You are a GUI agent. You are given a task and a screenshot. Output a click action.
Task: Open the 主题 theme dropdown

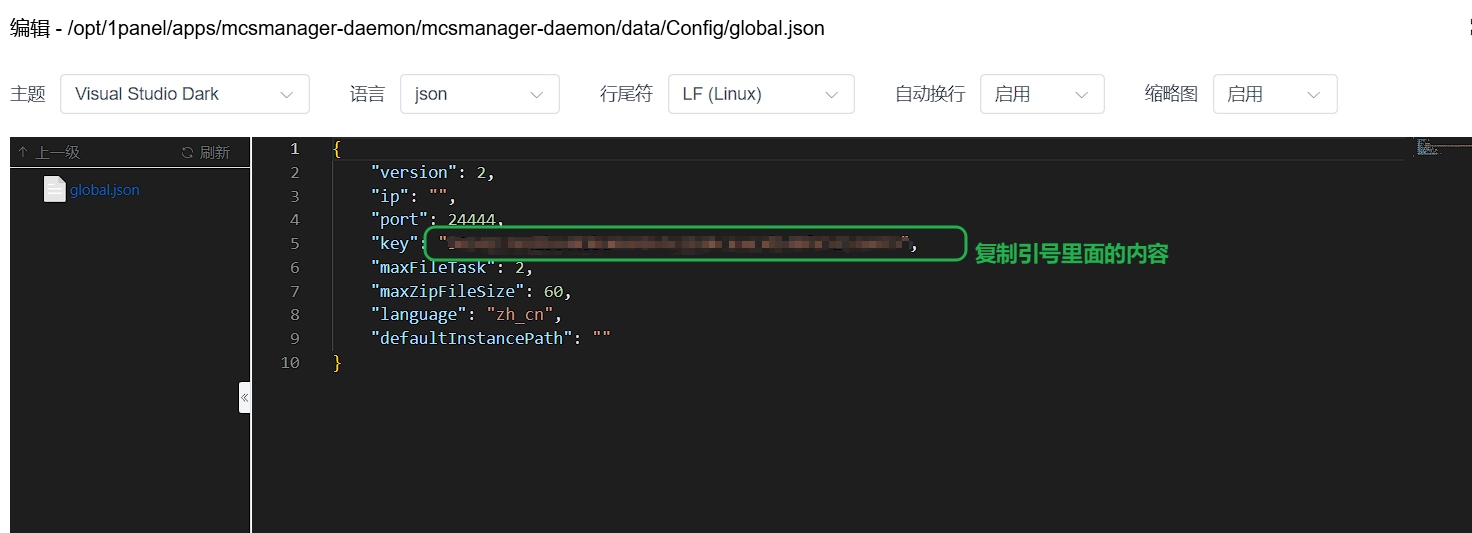click(x=184, y=94)
